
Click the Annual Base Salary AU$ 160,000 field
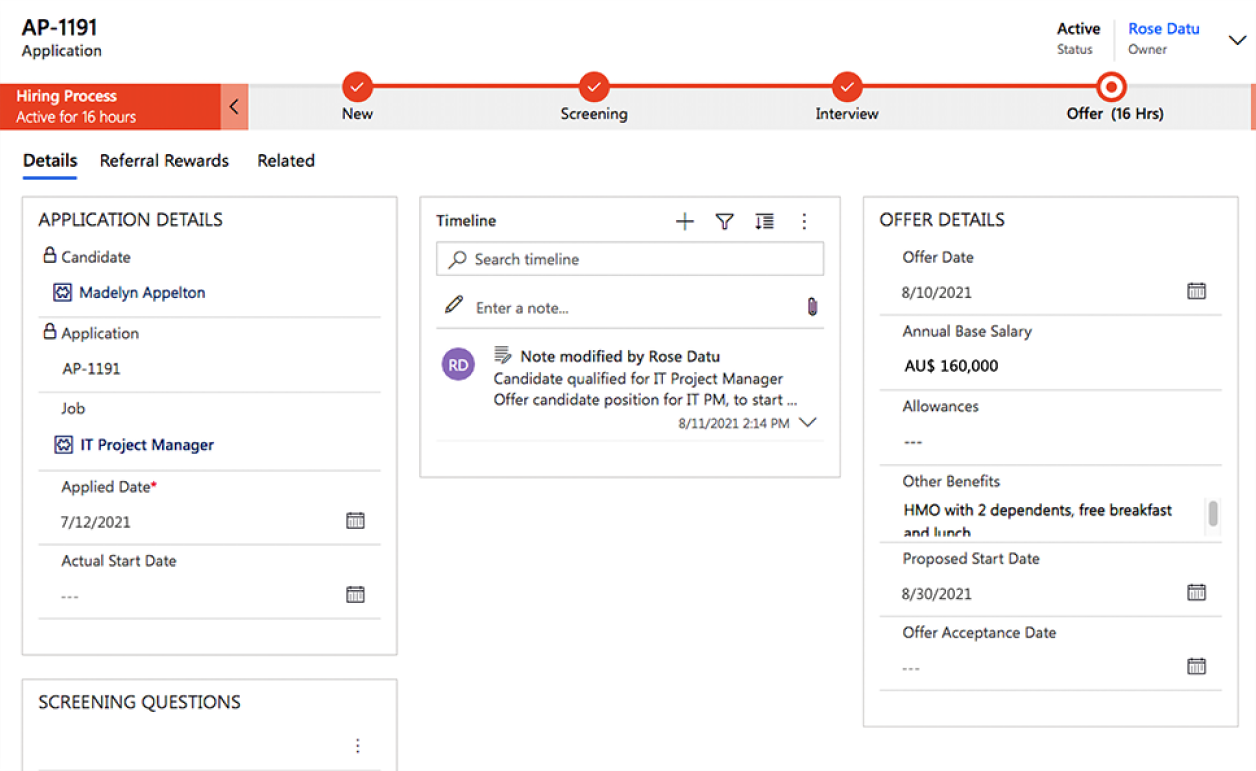point(951,366)
